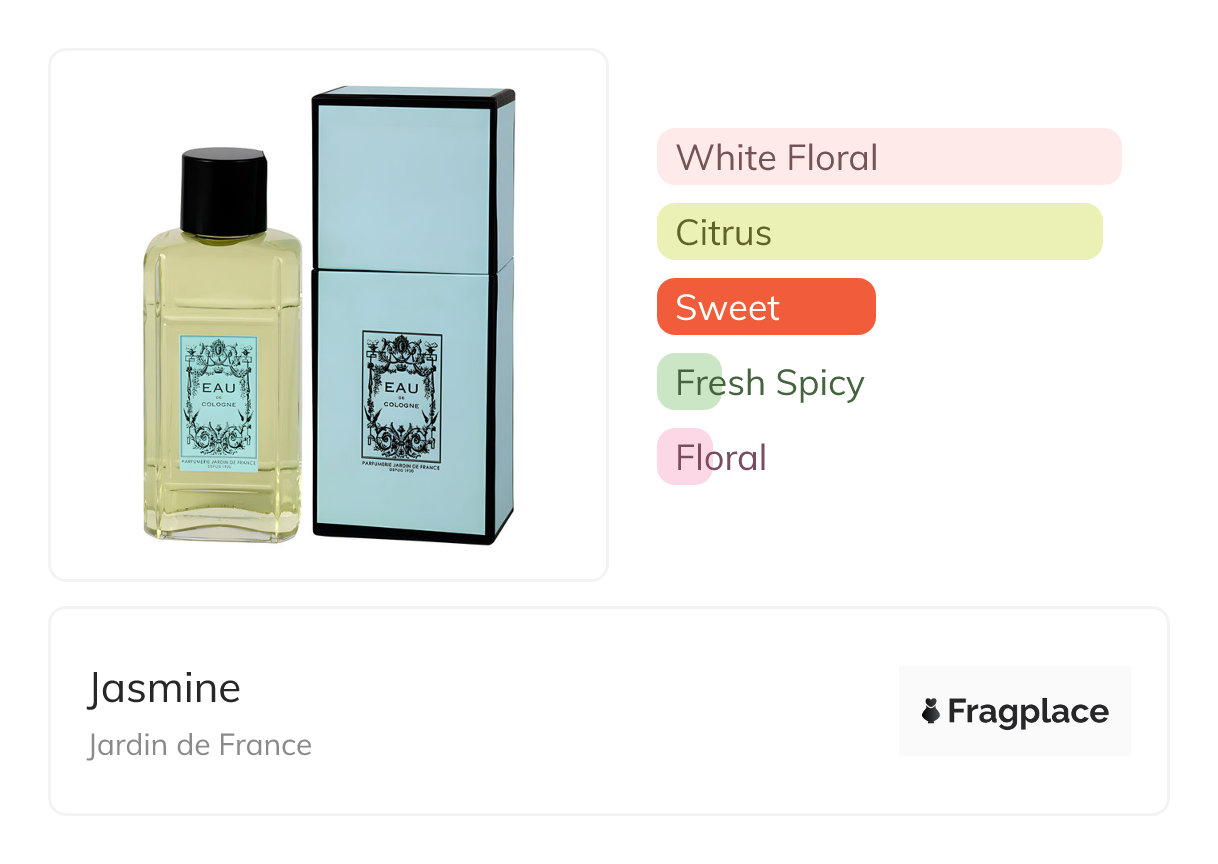Click the Jasmine fragrance title
This screenshot has height=864, width=1218.
[164, 688]
